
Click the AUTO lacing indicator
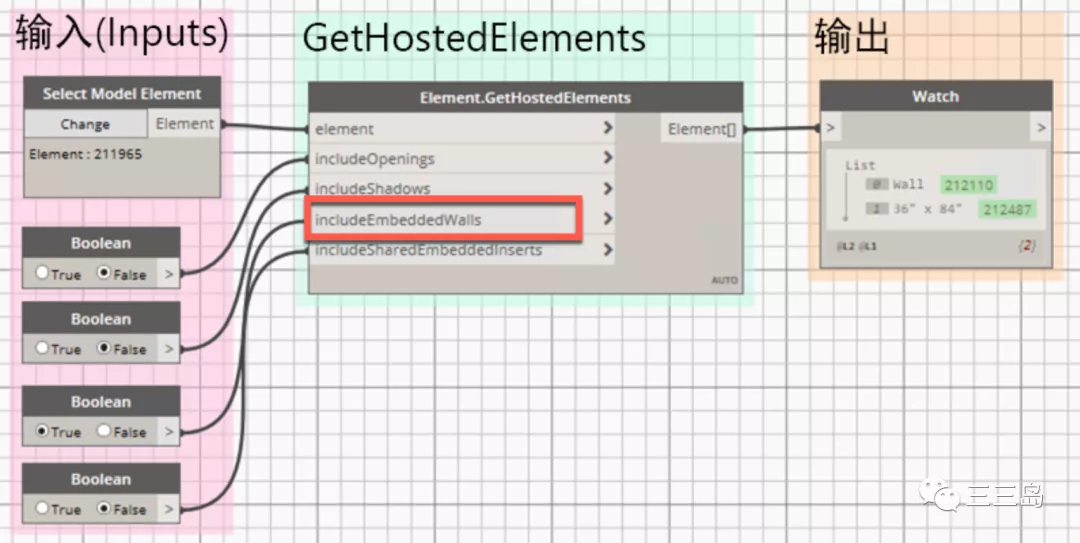coord(724,280)
